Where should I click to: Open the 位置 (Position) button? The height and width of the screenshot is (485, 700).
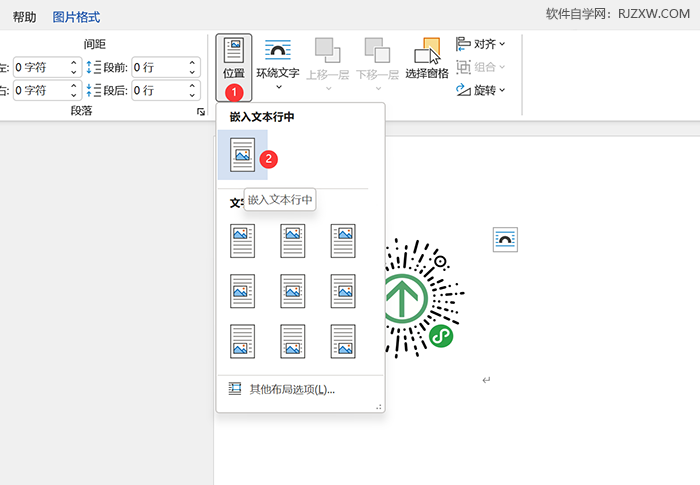click(234, 67)
